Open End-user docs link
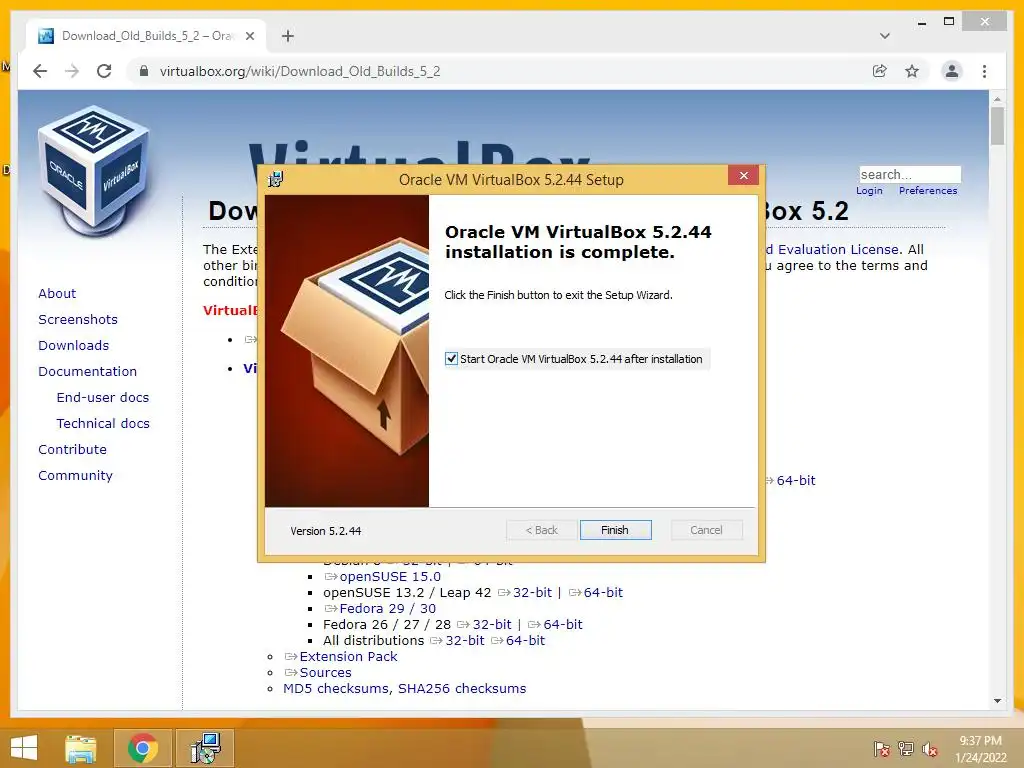The height and width of the screenshot is (768, 1024). [103, 397]
